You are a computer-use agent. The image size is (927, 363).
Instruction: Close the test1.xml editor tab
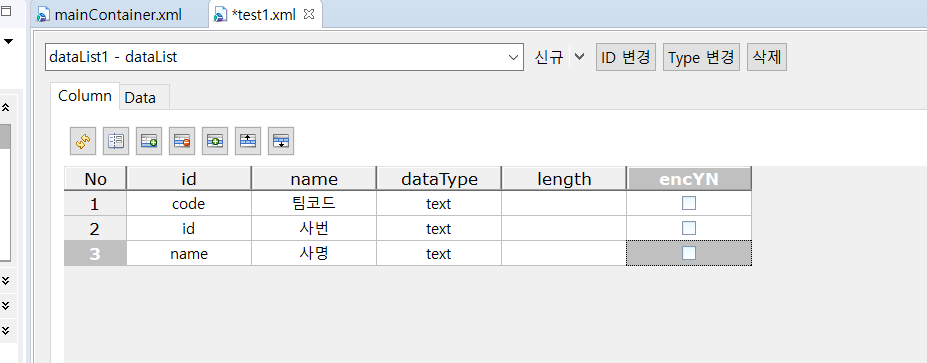click(309, 15)
